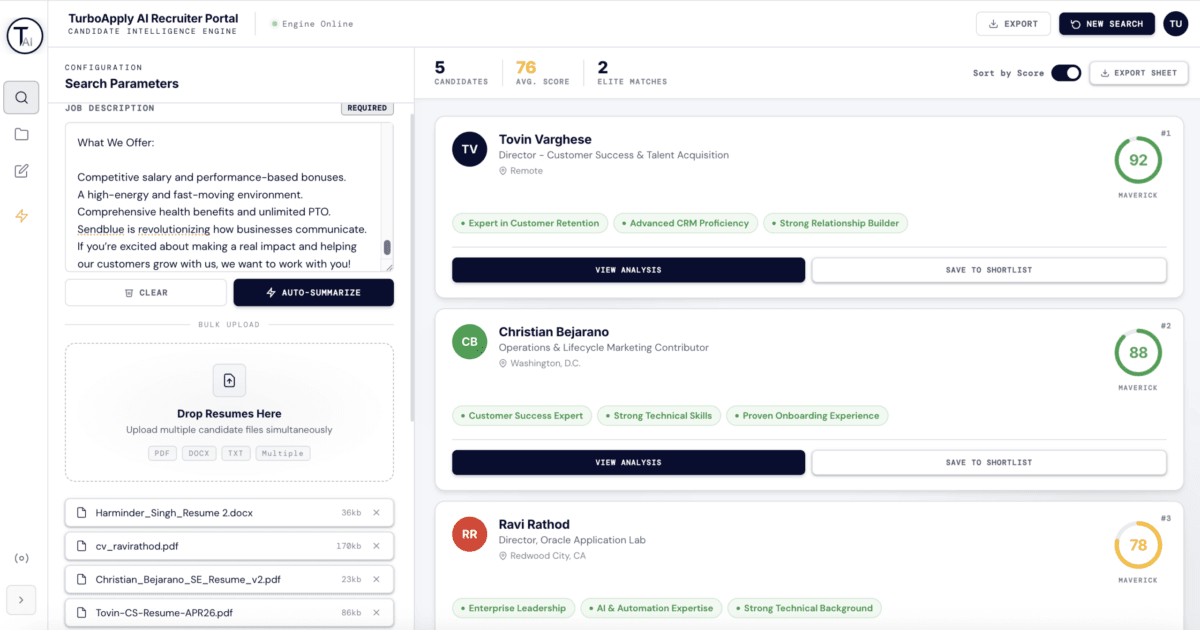Click file icon of Christian_Bejarano_SE_Resume_v2.pdf
1200x630 pixels.
pyautogui.click(x=82, y=579)
